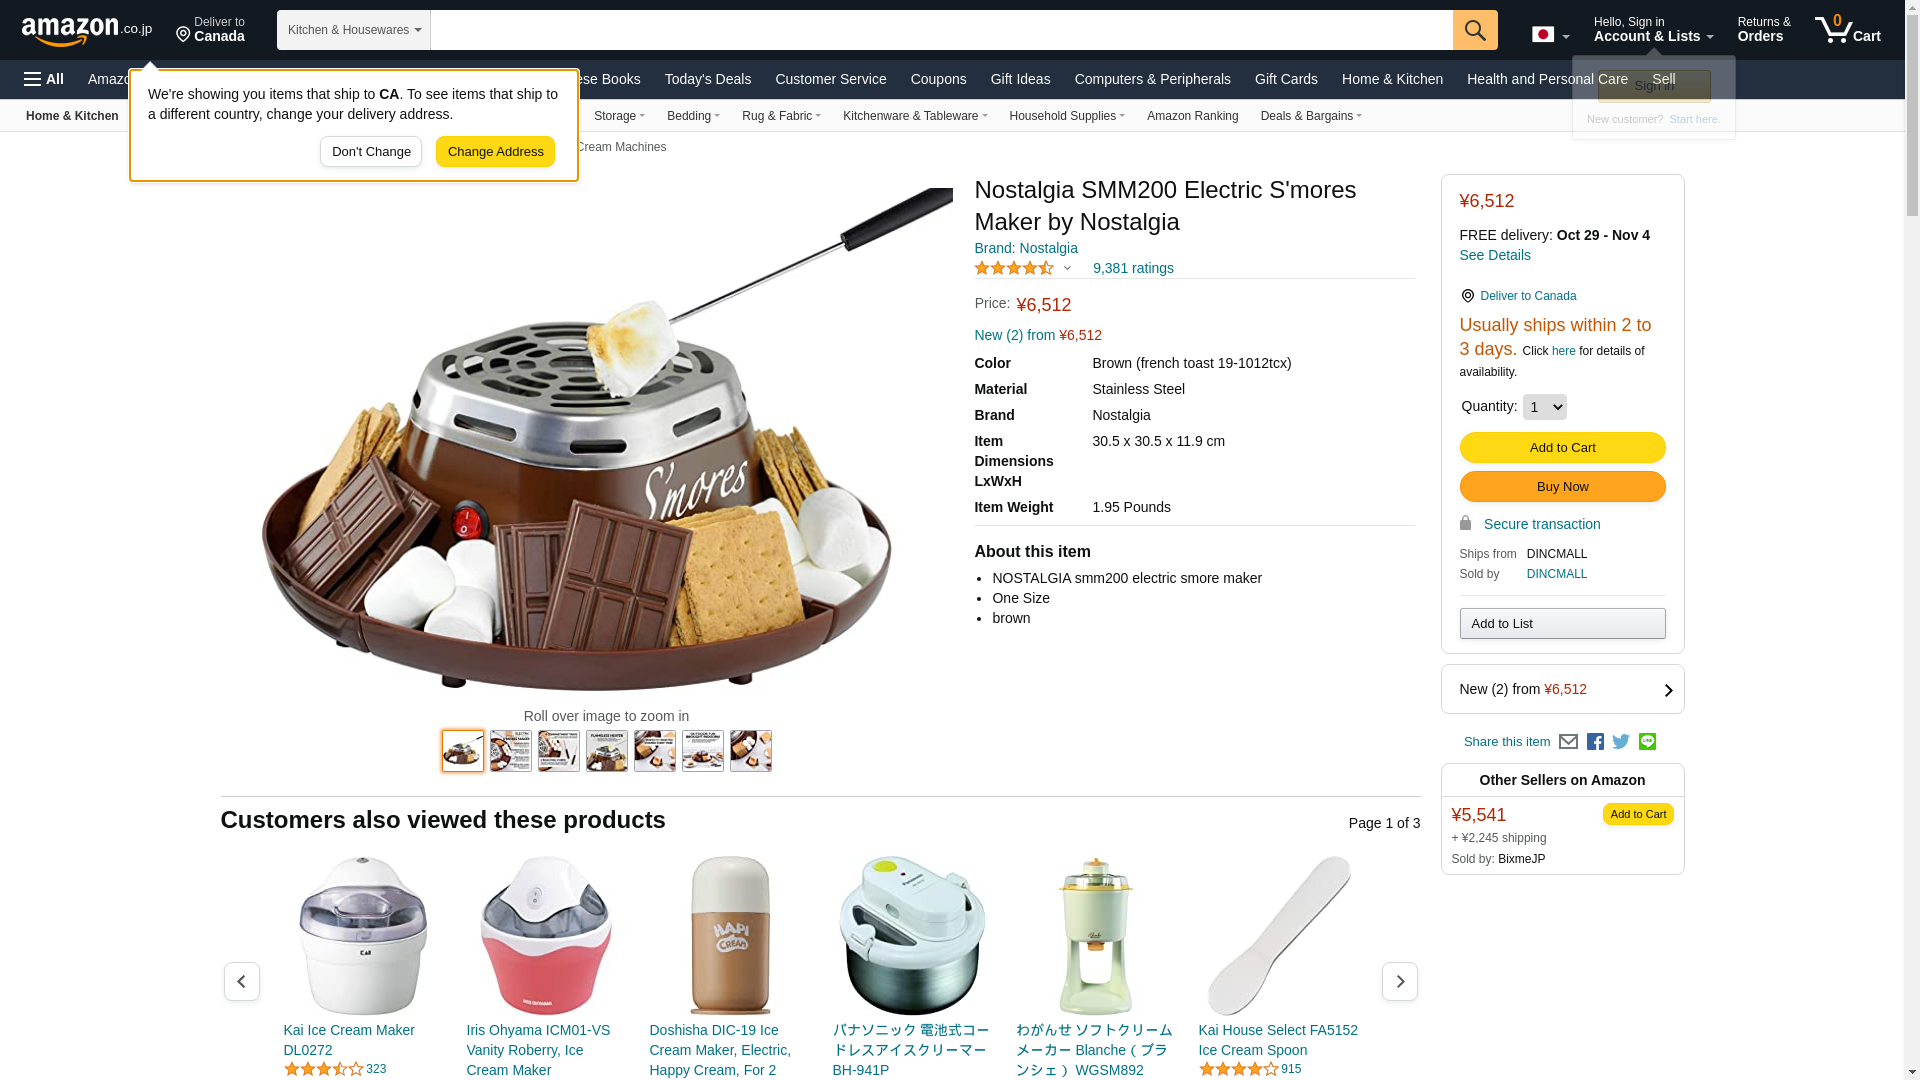Image resolution: width=1920 pixels, height=1080 pixels.
Task: Click inside the search input field
Action: (941, 30)
